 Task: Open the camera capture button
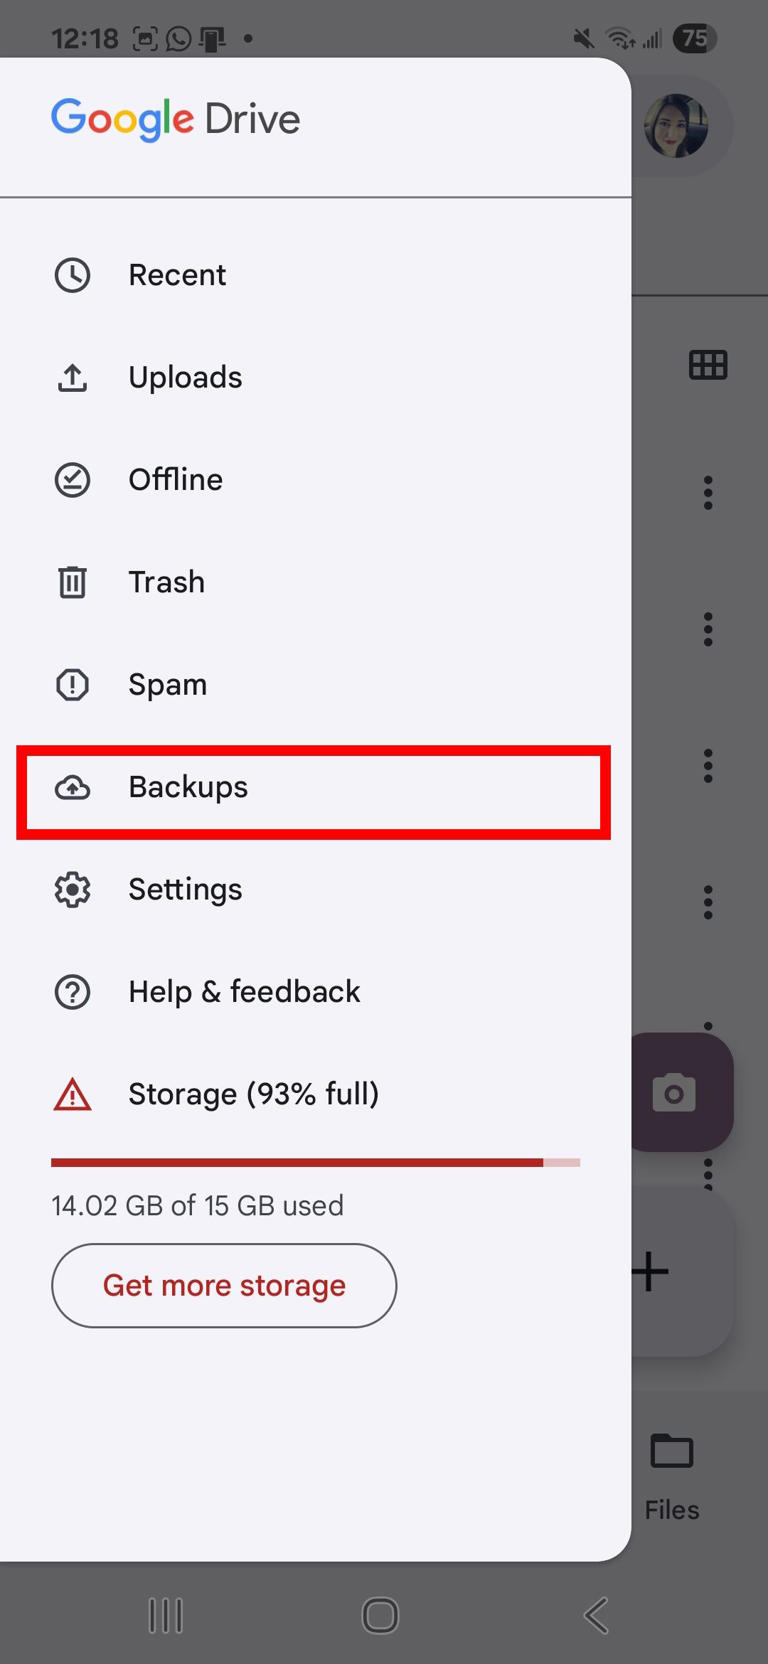pyautogui.click(x=674, y=1092)
